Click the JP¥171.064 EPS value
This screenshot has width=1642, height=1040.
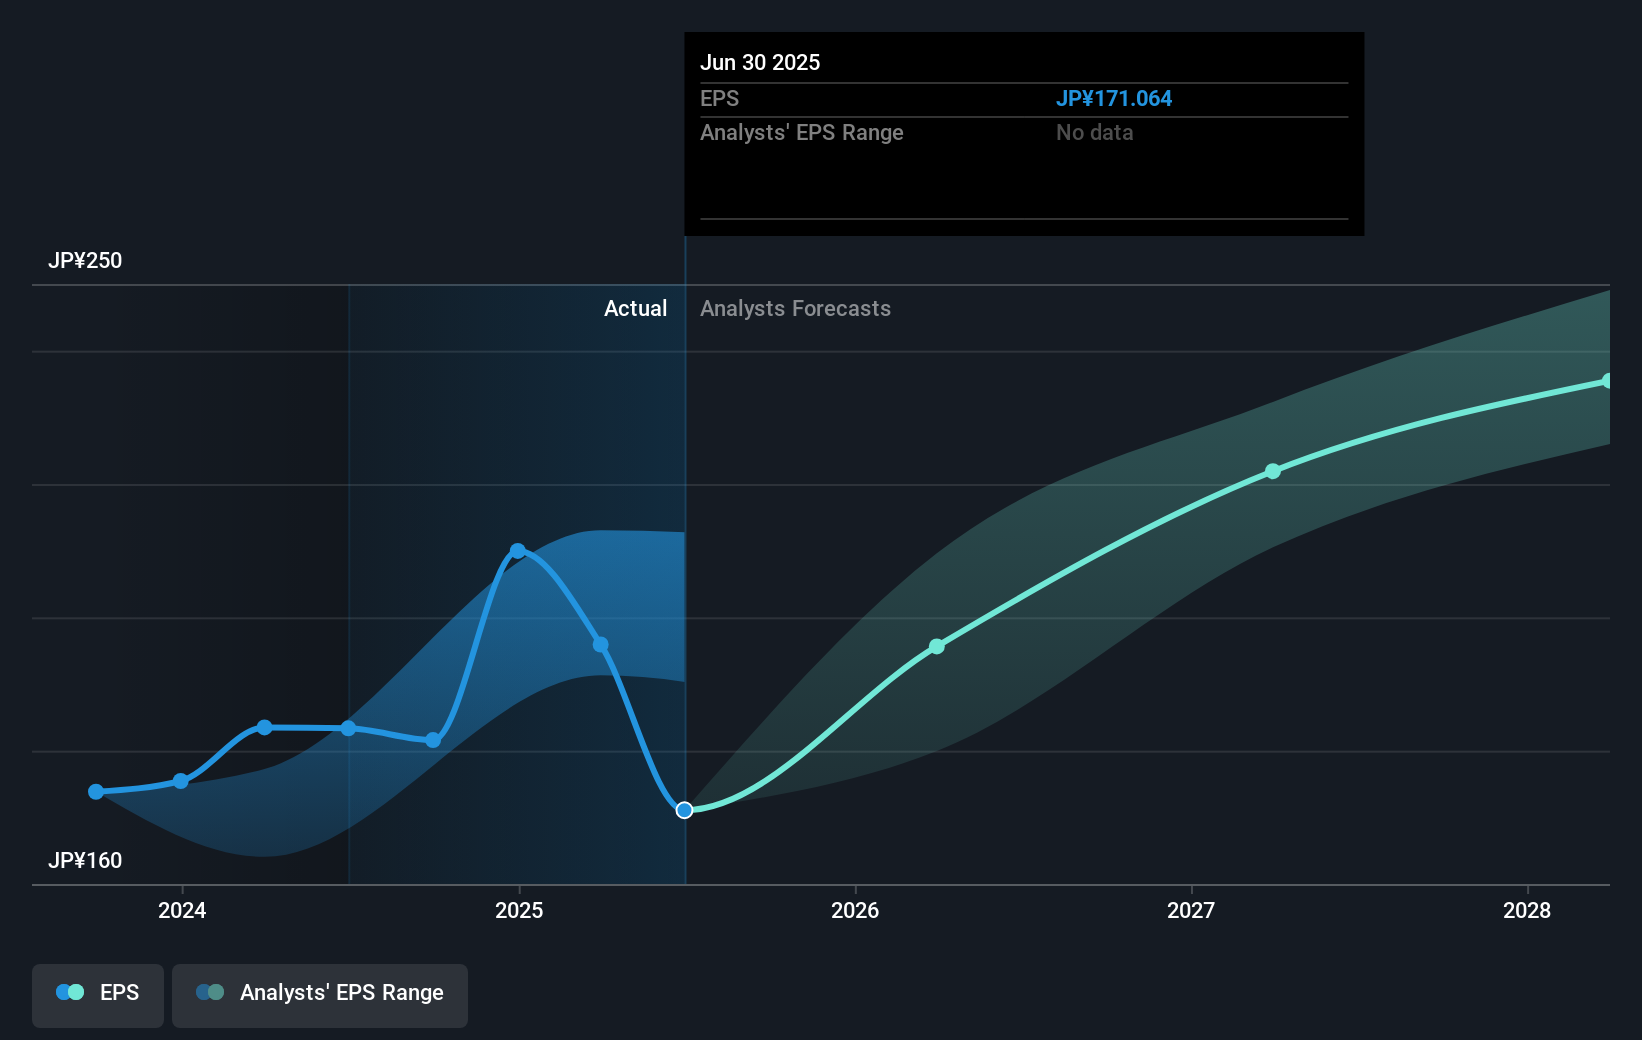coord(1115,98)
